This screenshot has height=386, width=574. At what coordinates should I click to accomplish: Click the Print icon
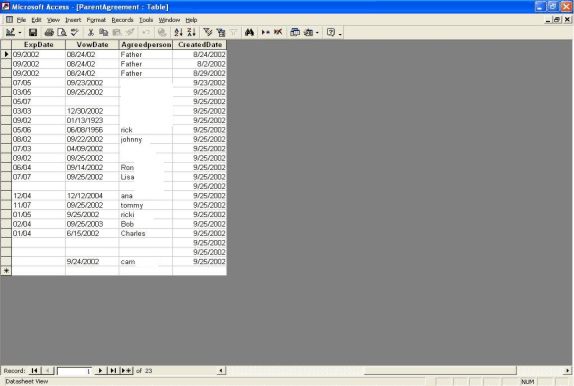click(x=49, y=33)
